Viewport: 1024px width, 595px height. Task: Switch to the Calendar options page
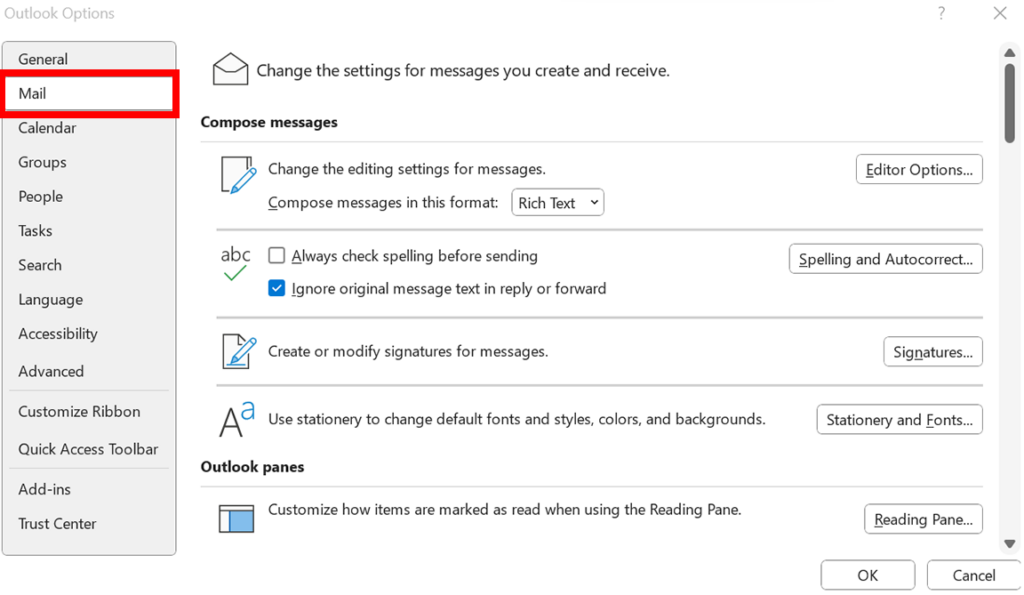pos(46,128)
